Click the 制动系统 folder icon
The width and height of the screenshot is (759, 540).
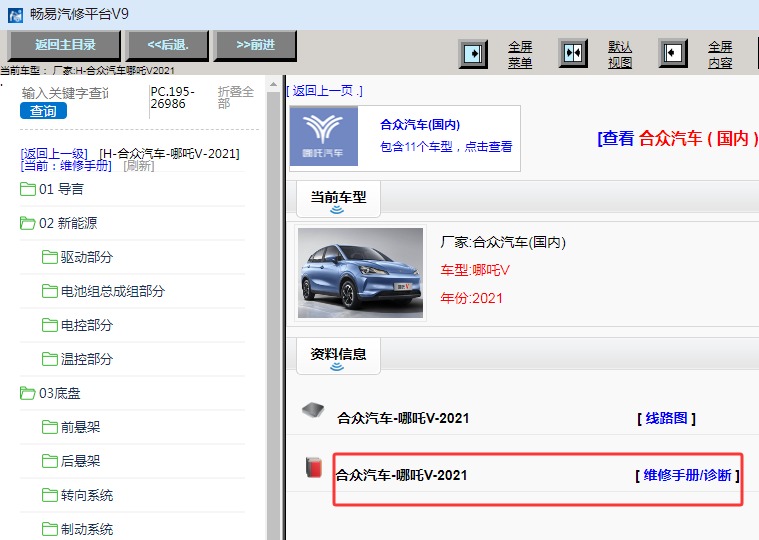click(x=49, y=529)
